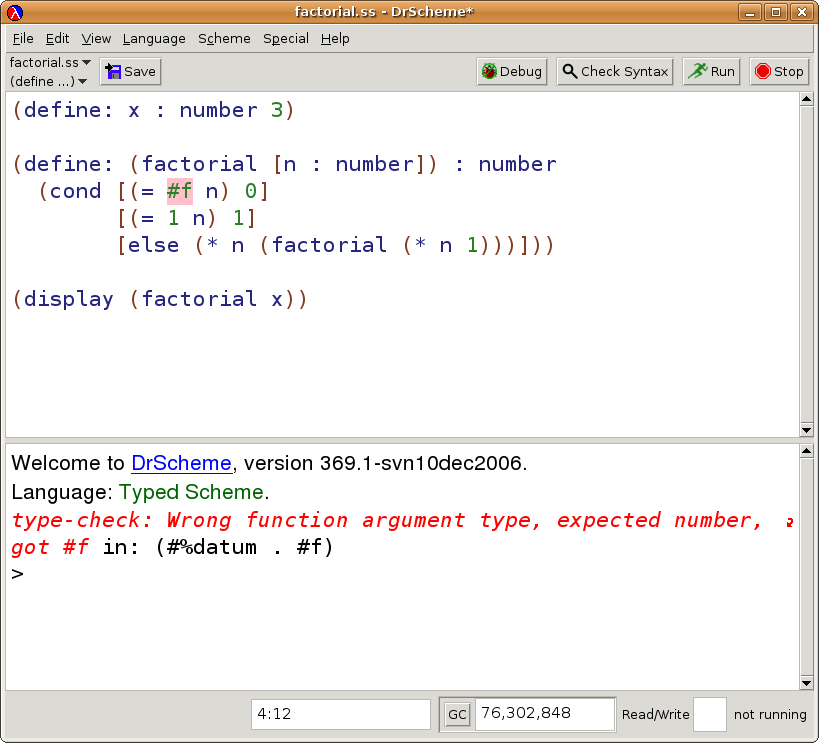This screenshot has height=743, width=819.
Task: Stop the running program
Action: (x=778, y=72)
